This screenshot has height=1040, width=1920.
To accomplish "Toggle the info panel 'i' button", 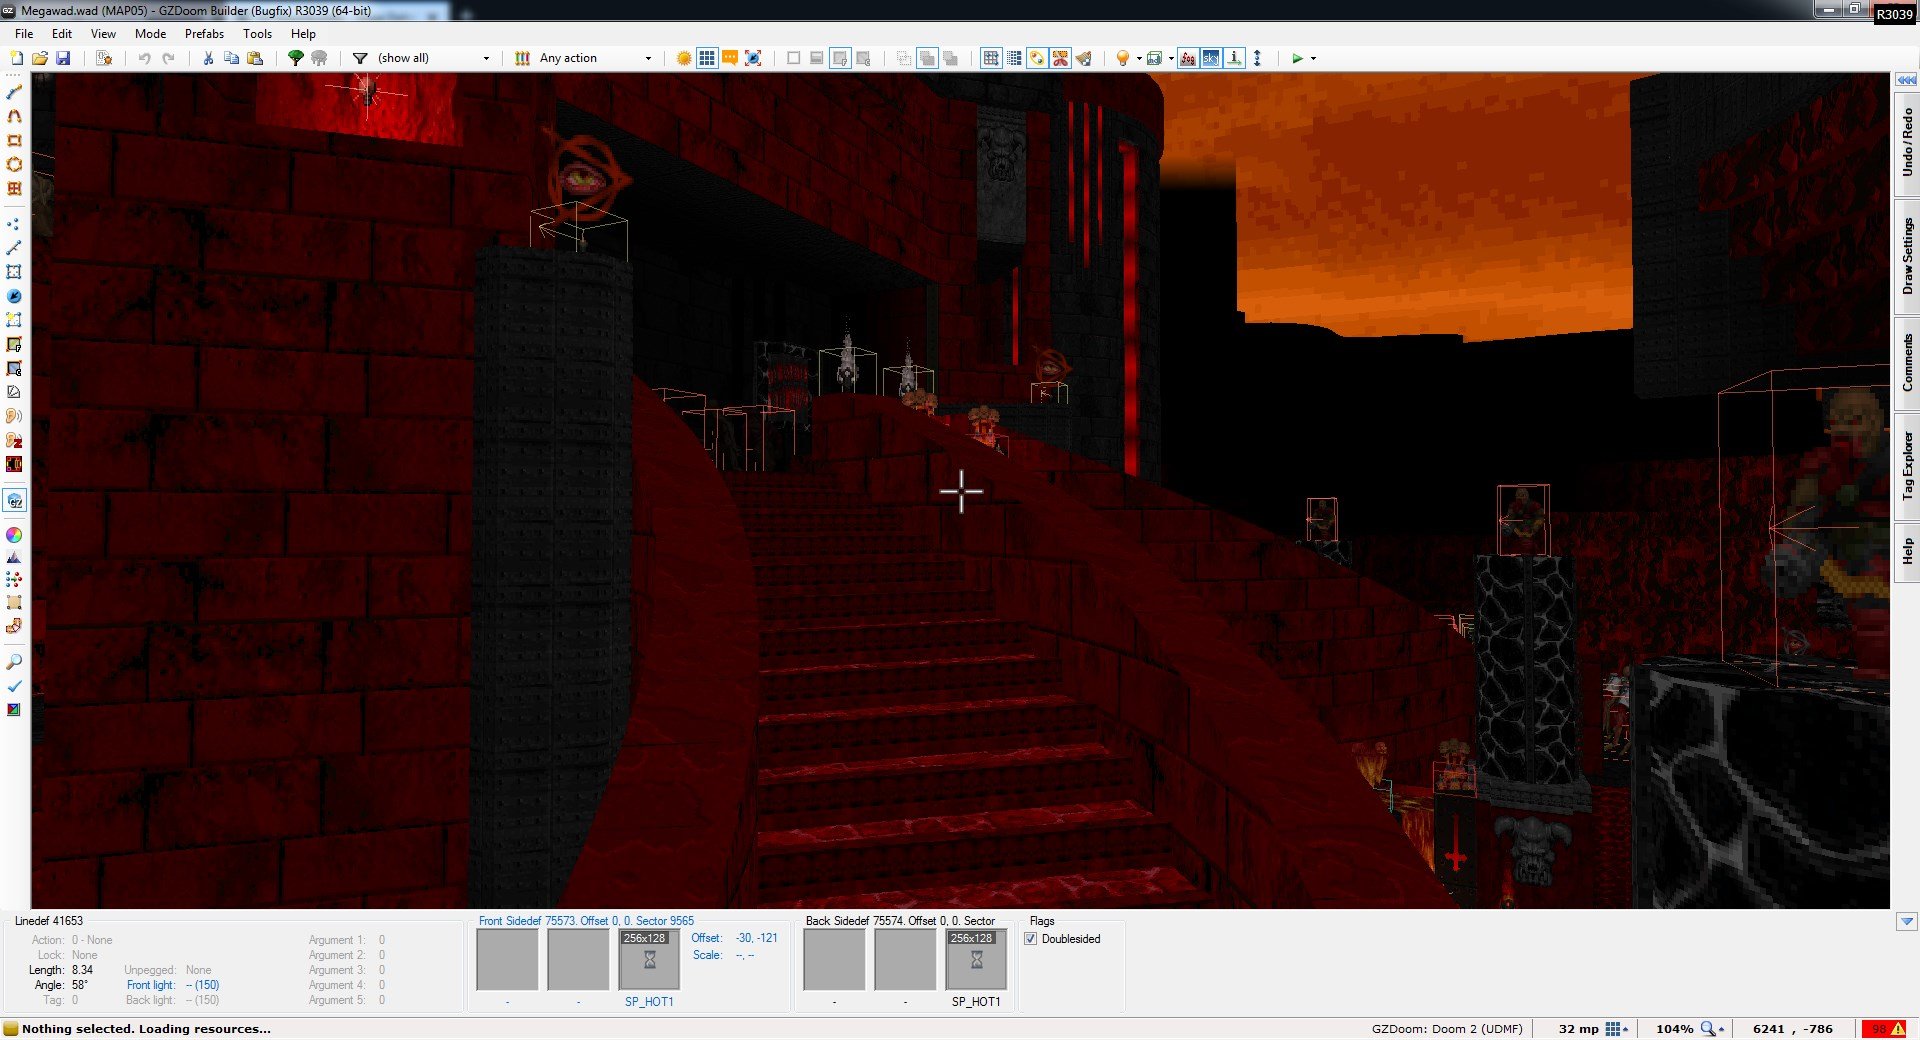I will (1235, 58).
